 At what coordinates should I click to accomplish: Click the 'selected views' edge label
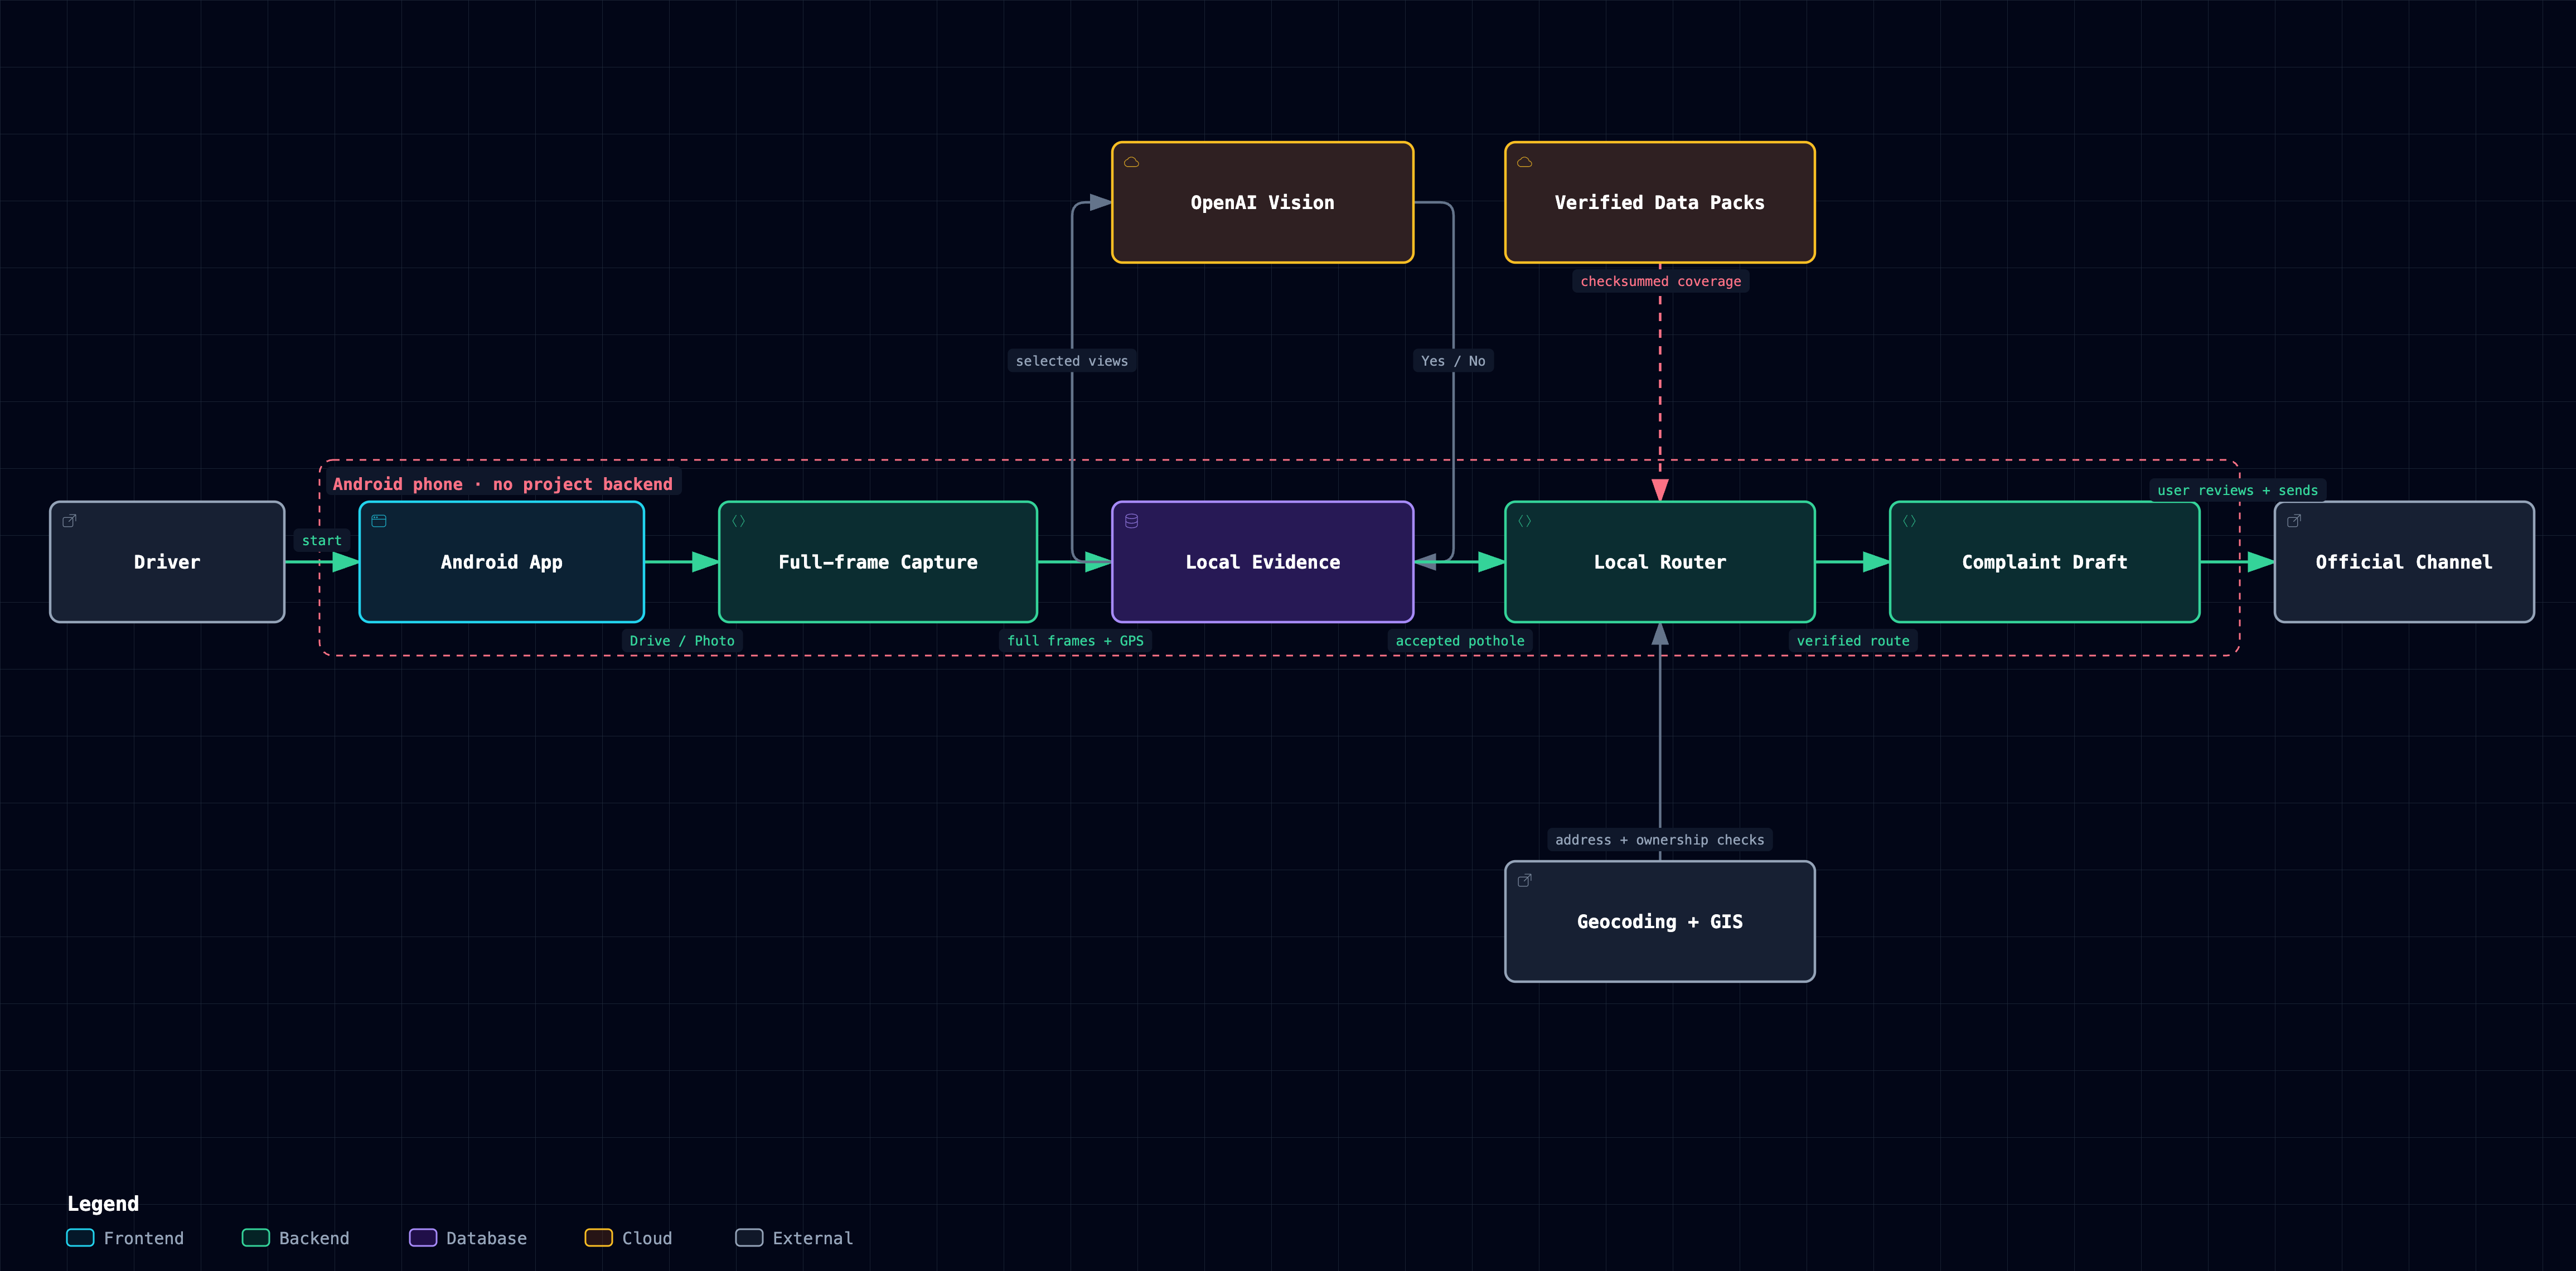point(1072,361)
